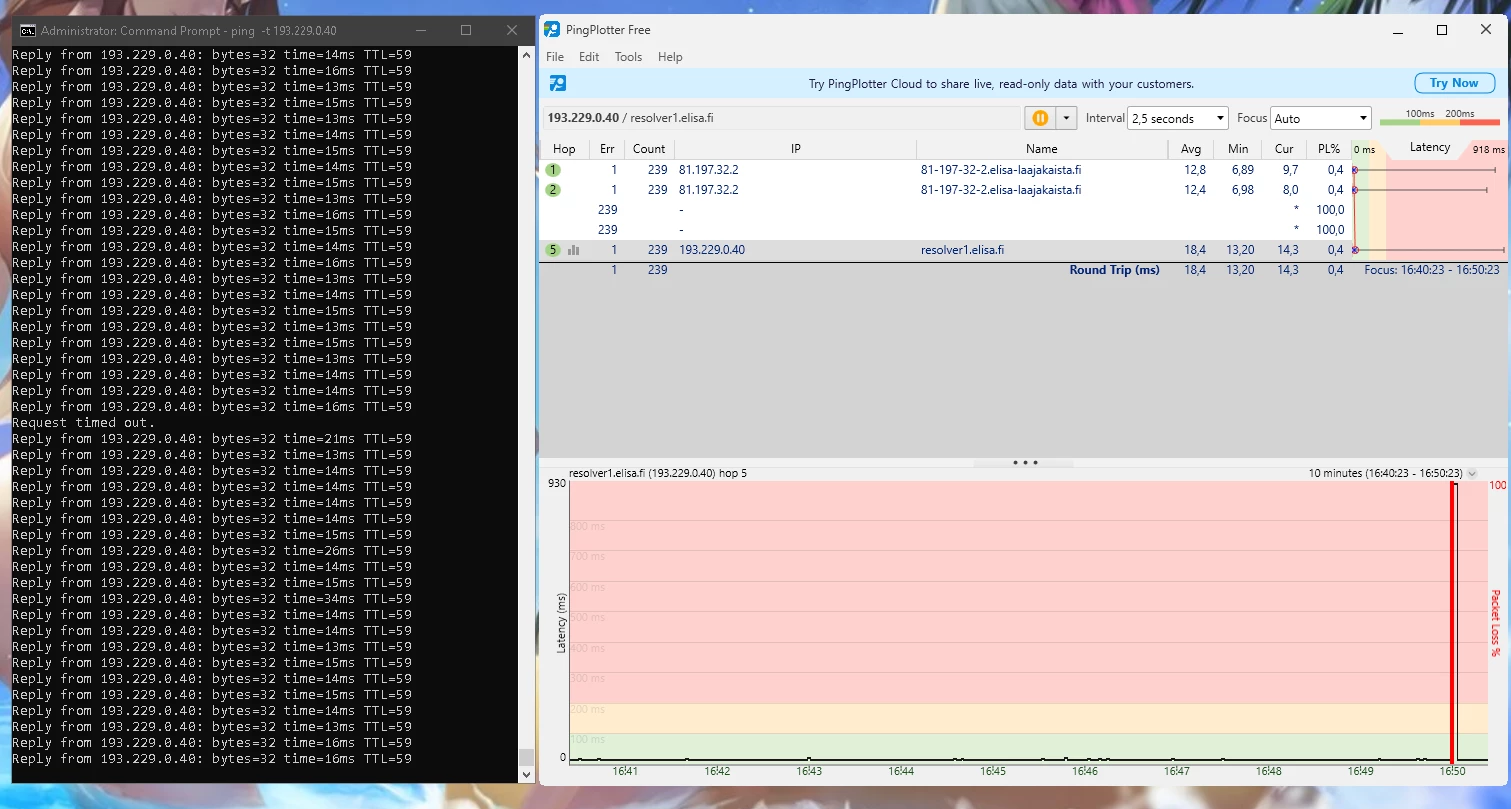Viewport: 1511px width, 809px height.
Task: Open the Edit menu in PingPlotter
Action: pos(589,57)
